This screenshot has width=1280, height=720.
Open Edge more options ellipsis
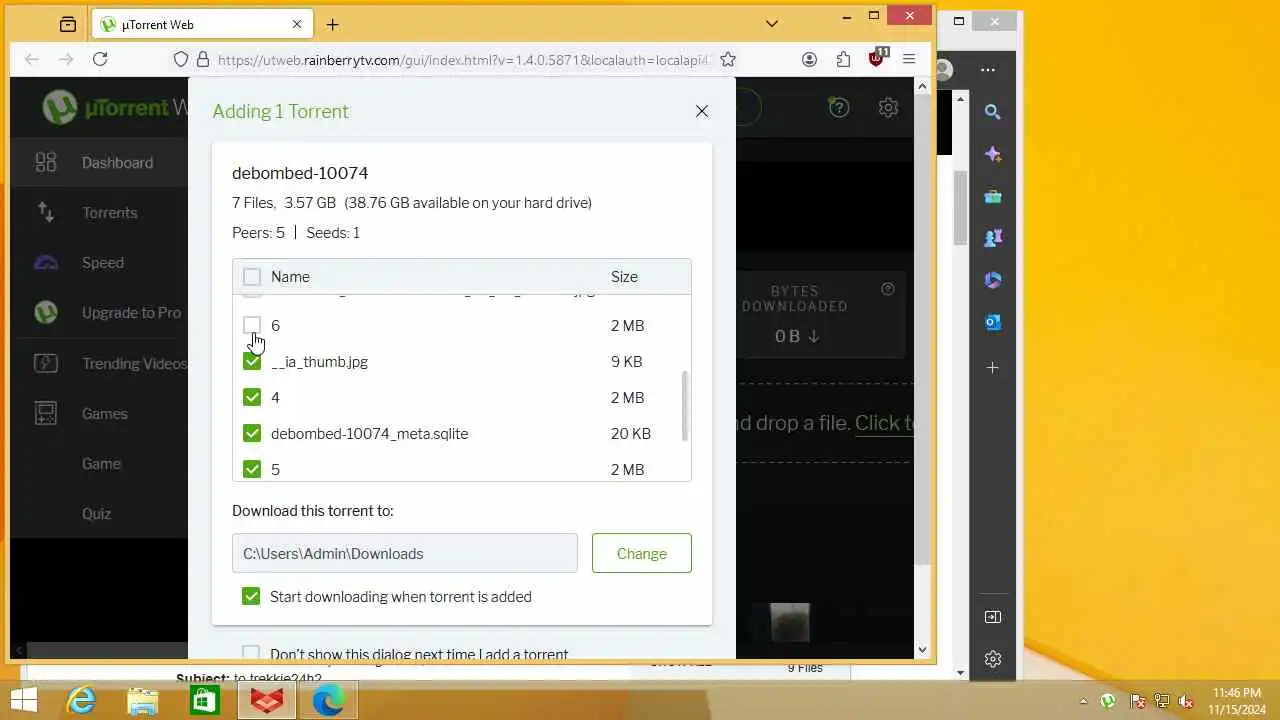pyautogui.click(x=988, y=70)
